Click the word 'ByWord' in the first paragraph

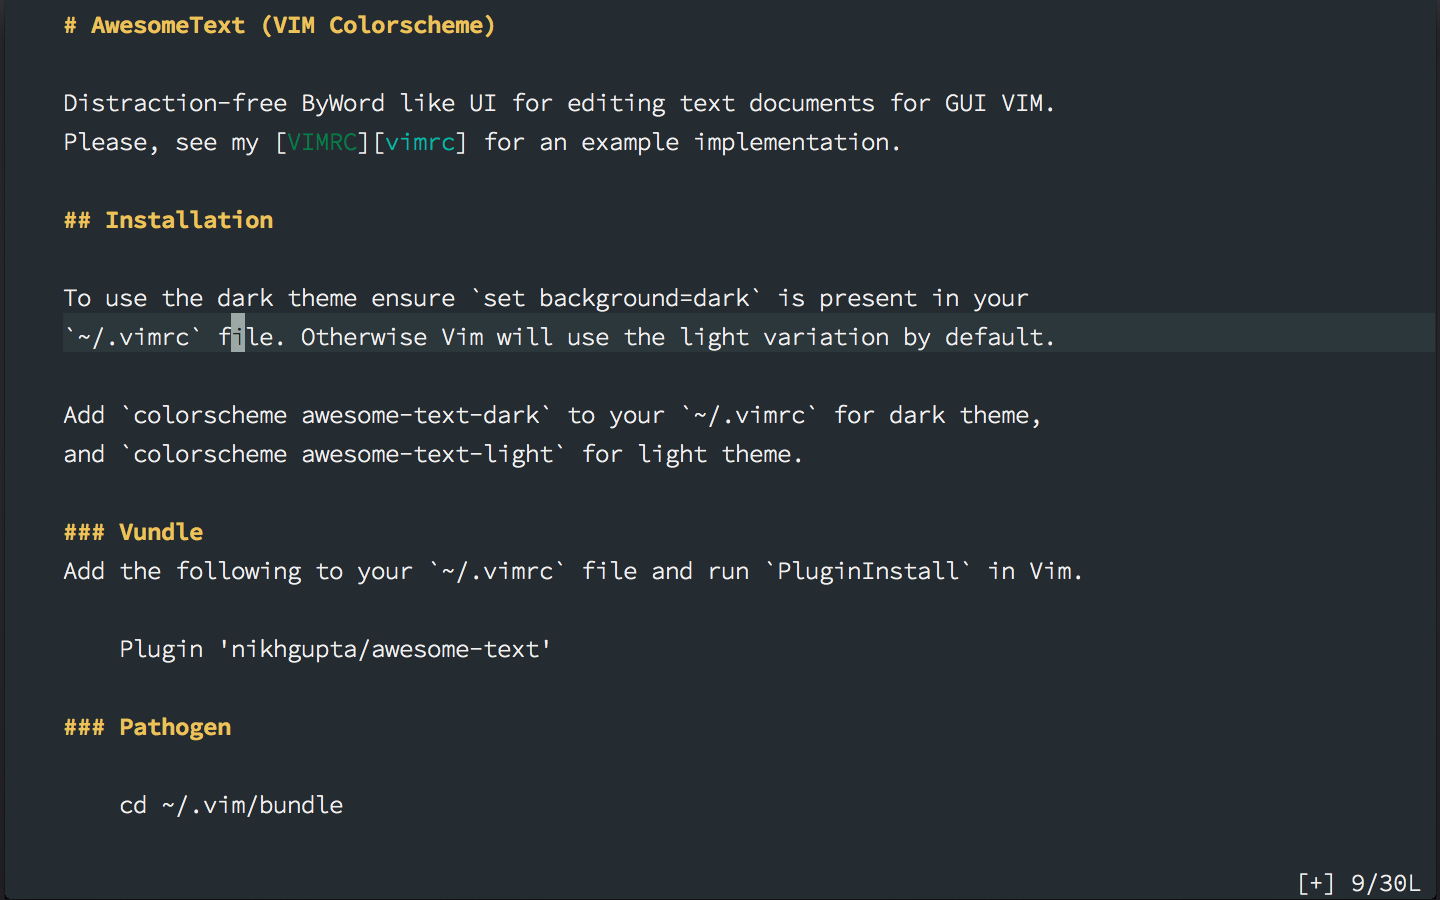(343, 103)
